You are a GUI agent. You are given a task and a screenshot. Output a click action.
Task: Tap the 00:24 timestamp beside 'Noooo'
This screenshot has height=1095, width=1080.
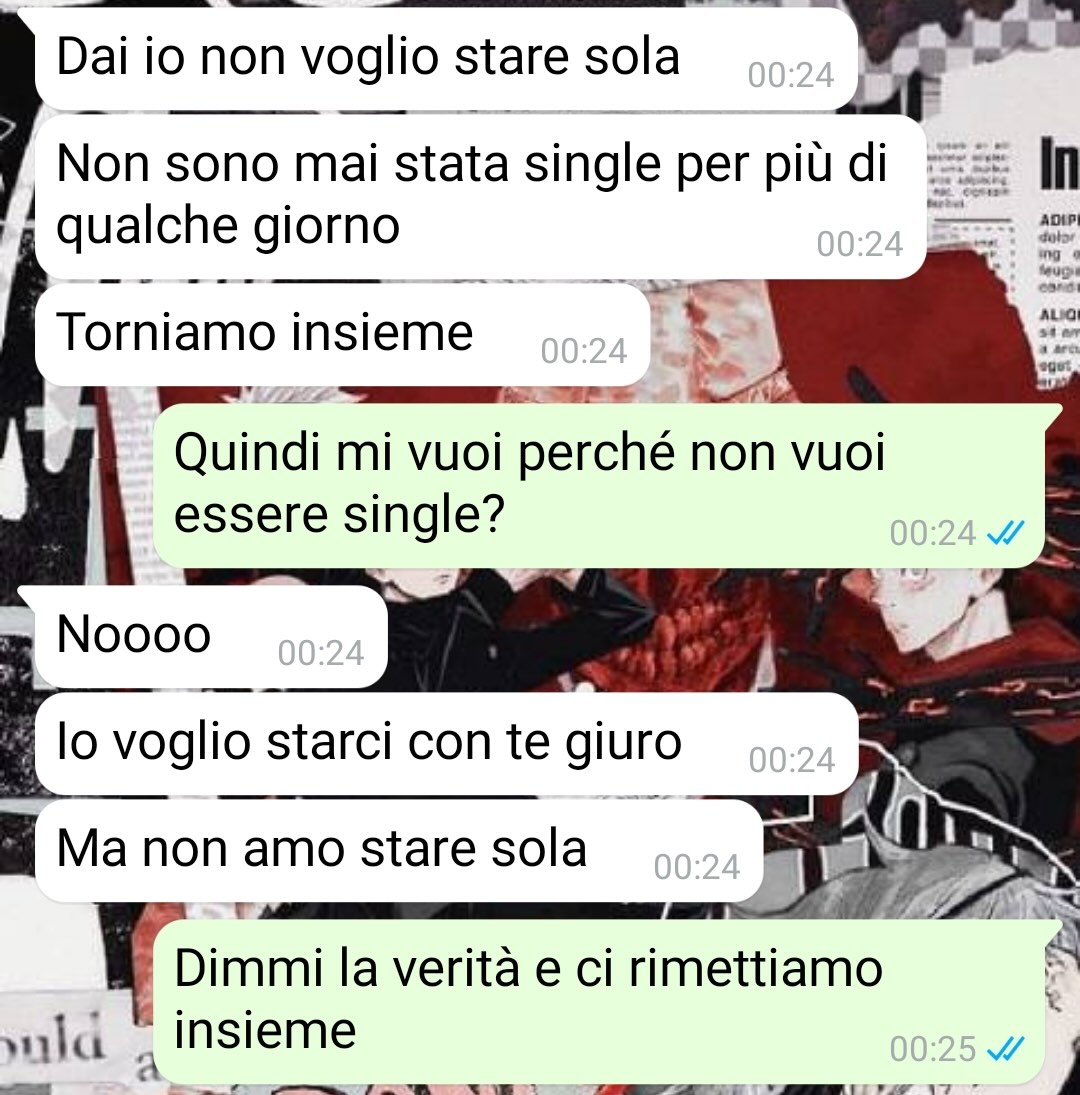coord(320,654)
